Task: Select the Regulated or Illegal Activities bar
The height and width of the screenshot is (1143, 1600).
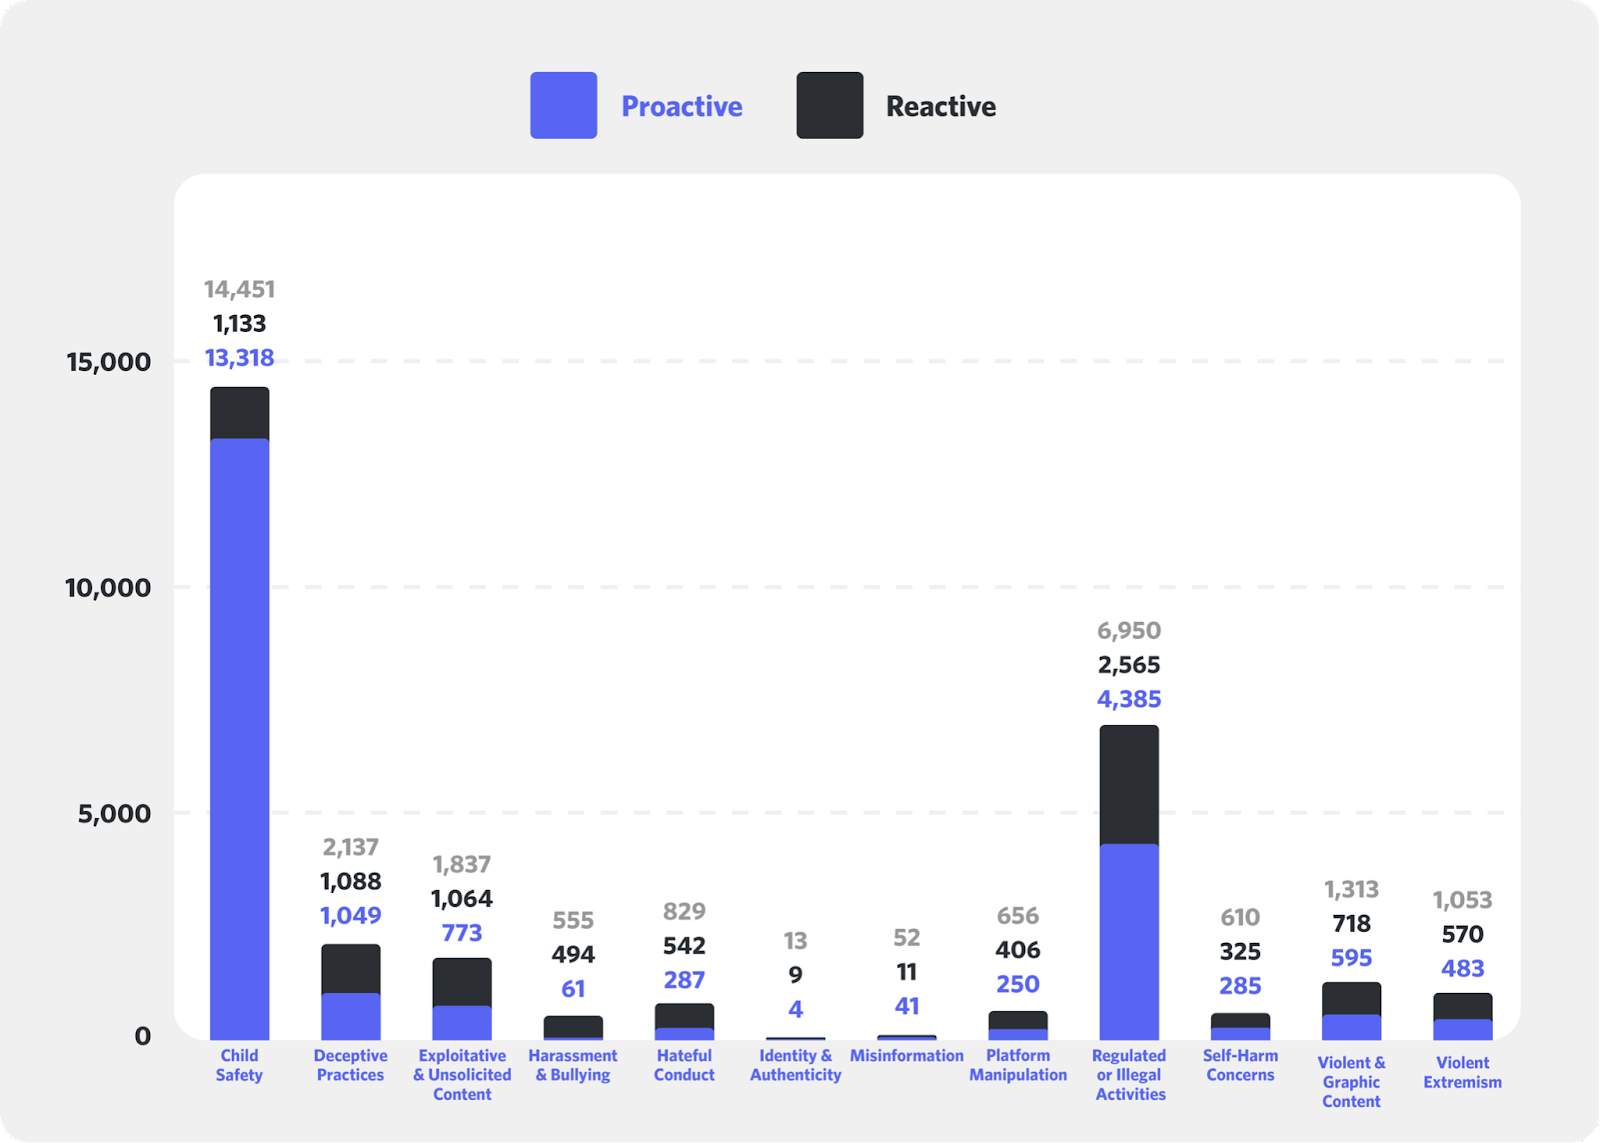Action: [1128, 880]
